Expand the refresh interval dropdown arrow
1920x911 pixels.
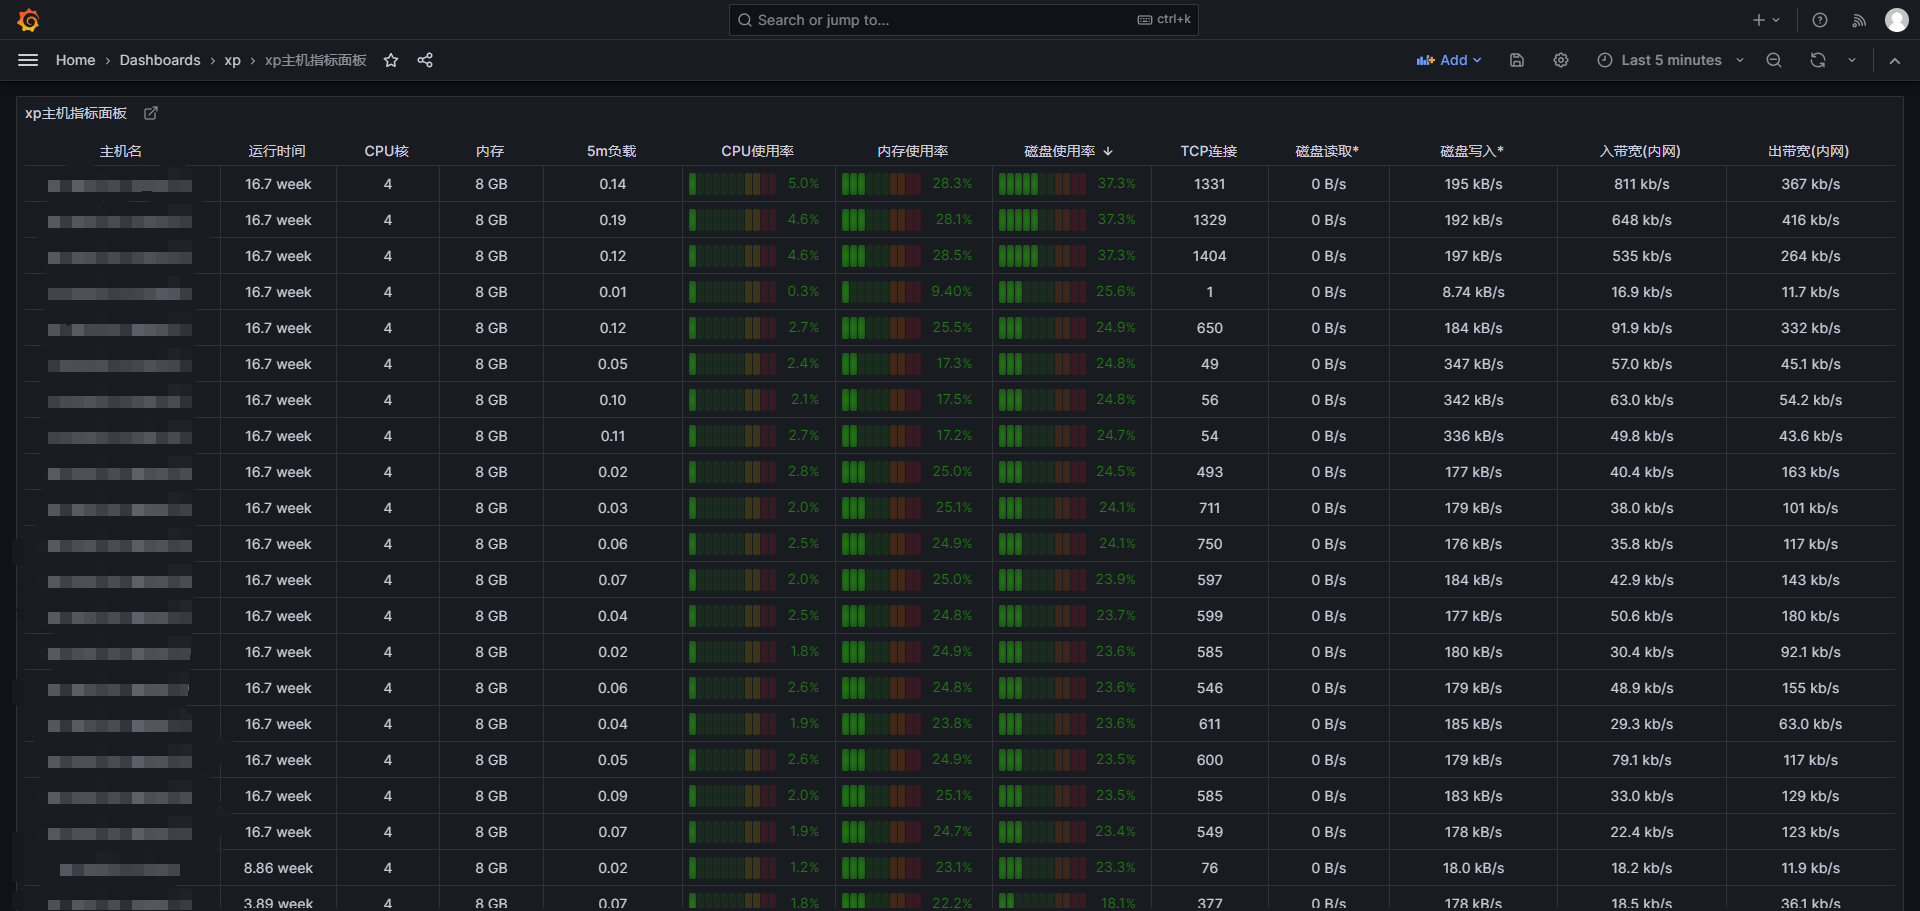(1852, 60)
